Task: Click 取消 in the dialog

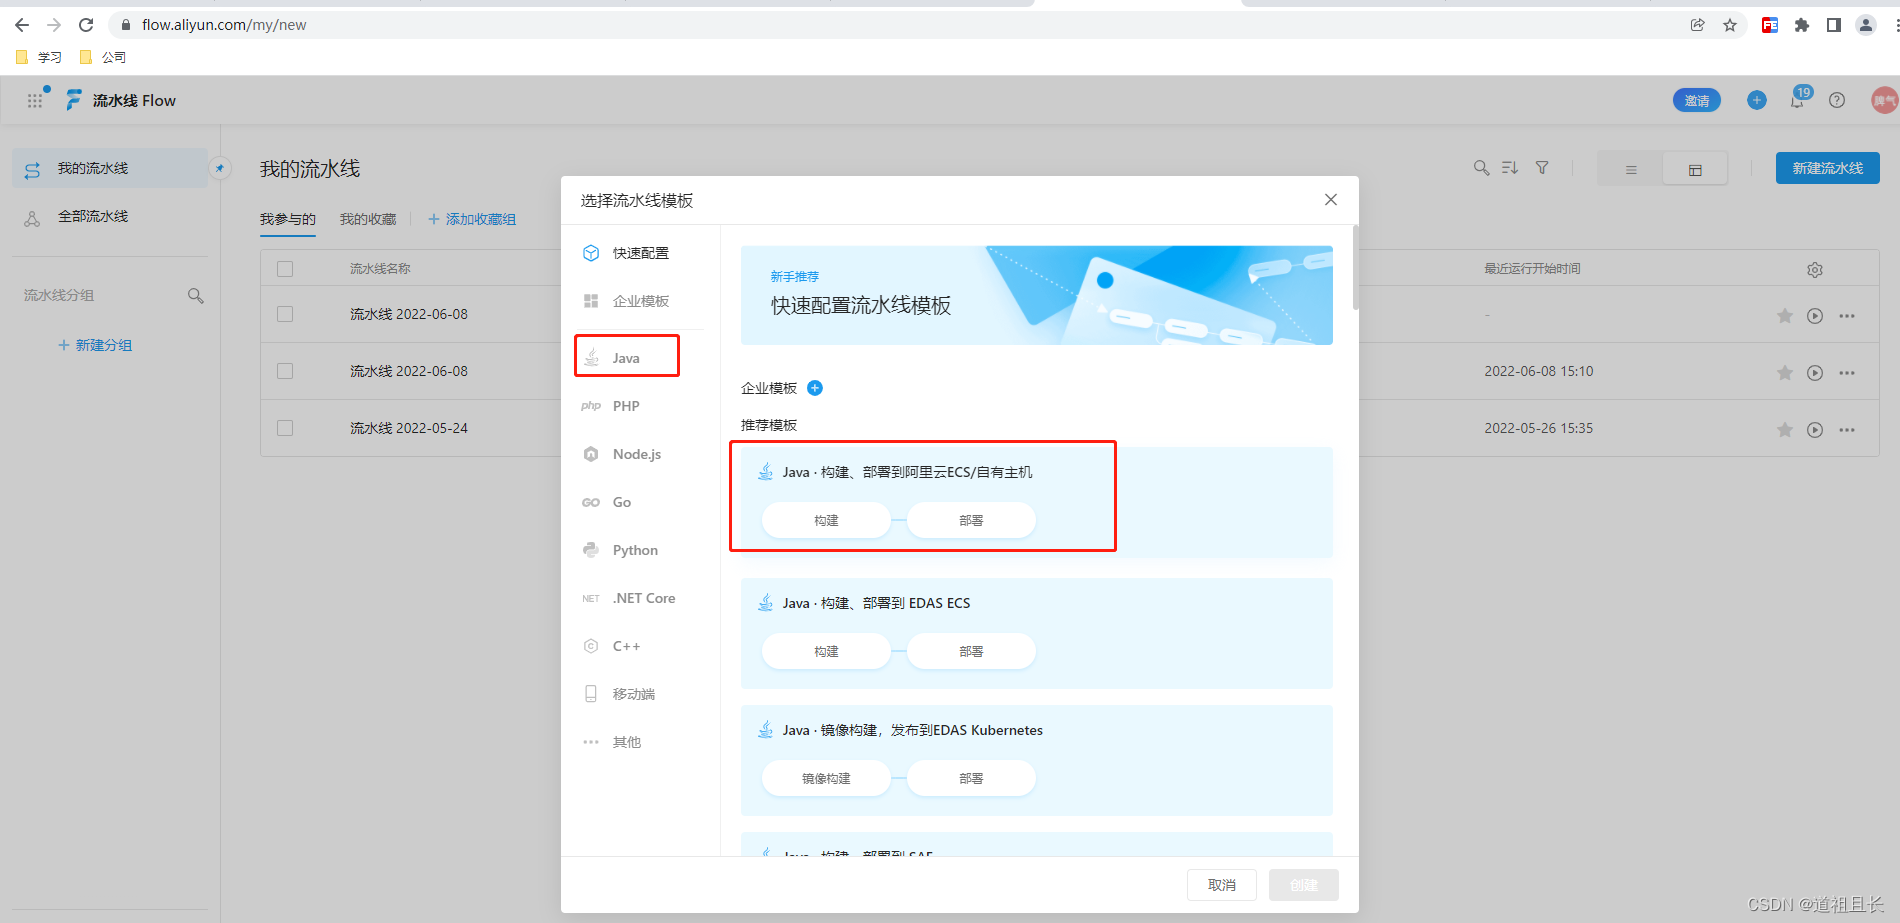Action: pos(1222,885)
